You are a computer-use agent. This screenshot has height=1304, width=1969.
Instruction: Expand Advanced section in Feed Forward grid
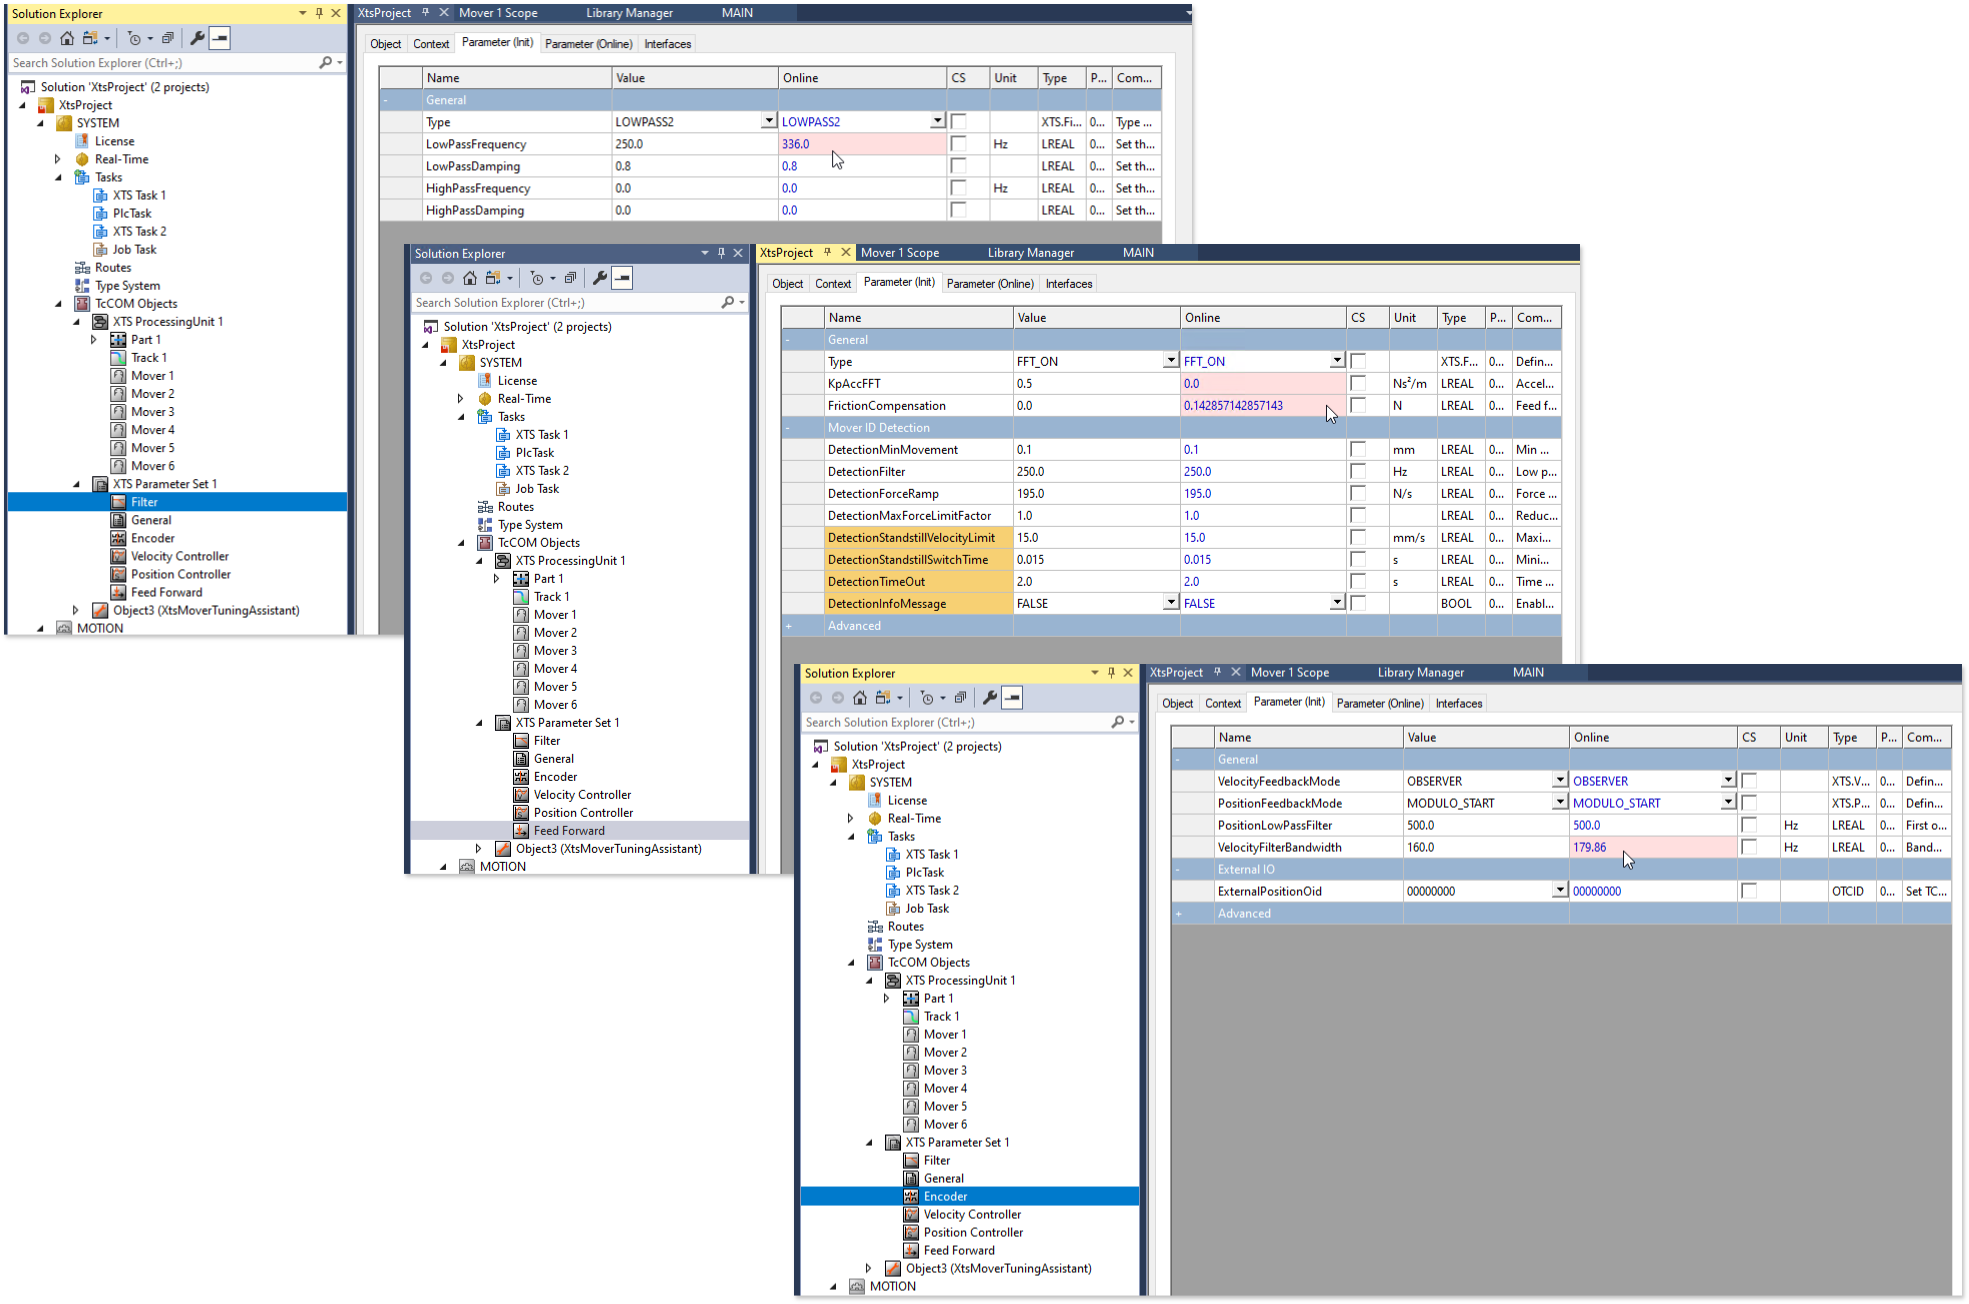789,626
